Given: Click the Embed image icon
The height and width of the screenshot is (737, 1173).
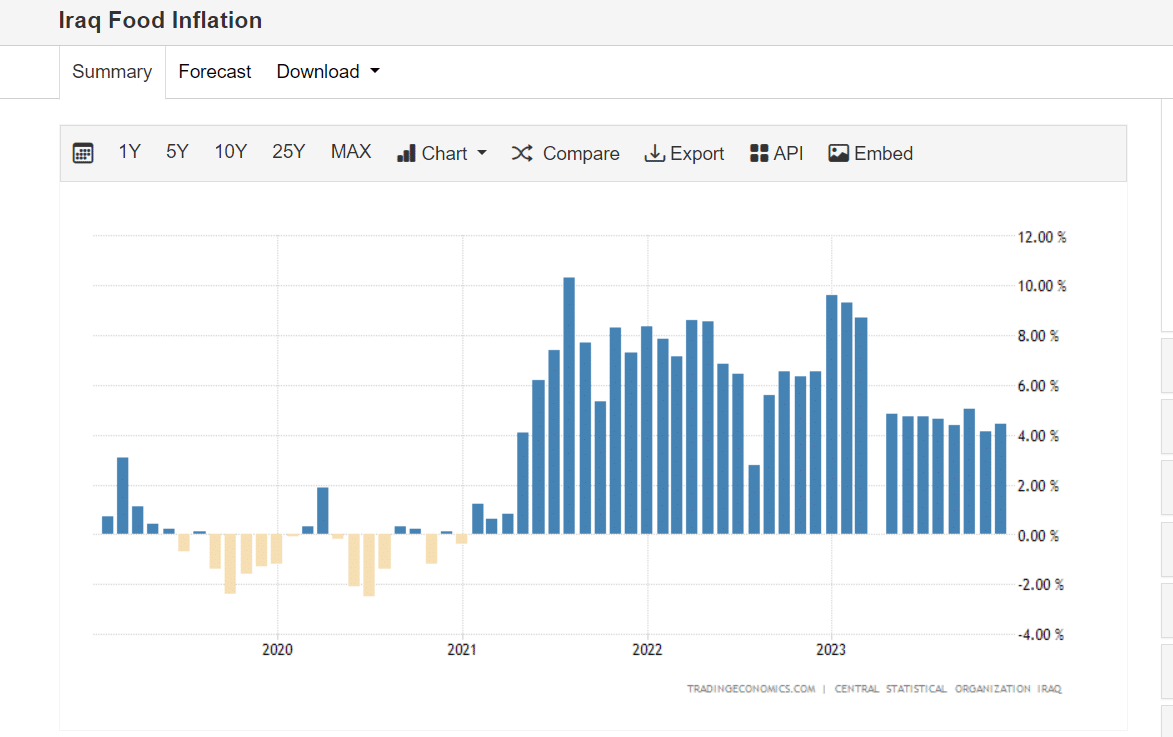Looking at the screenshot, I should tap(838, 153).
